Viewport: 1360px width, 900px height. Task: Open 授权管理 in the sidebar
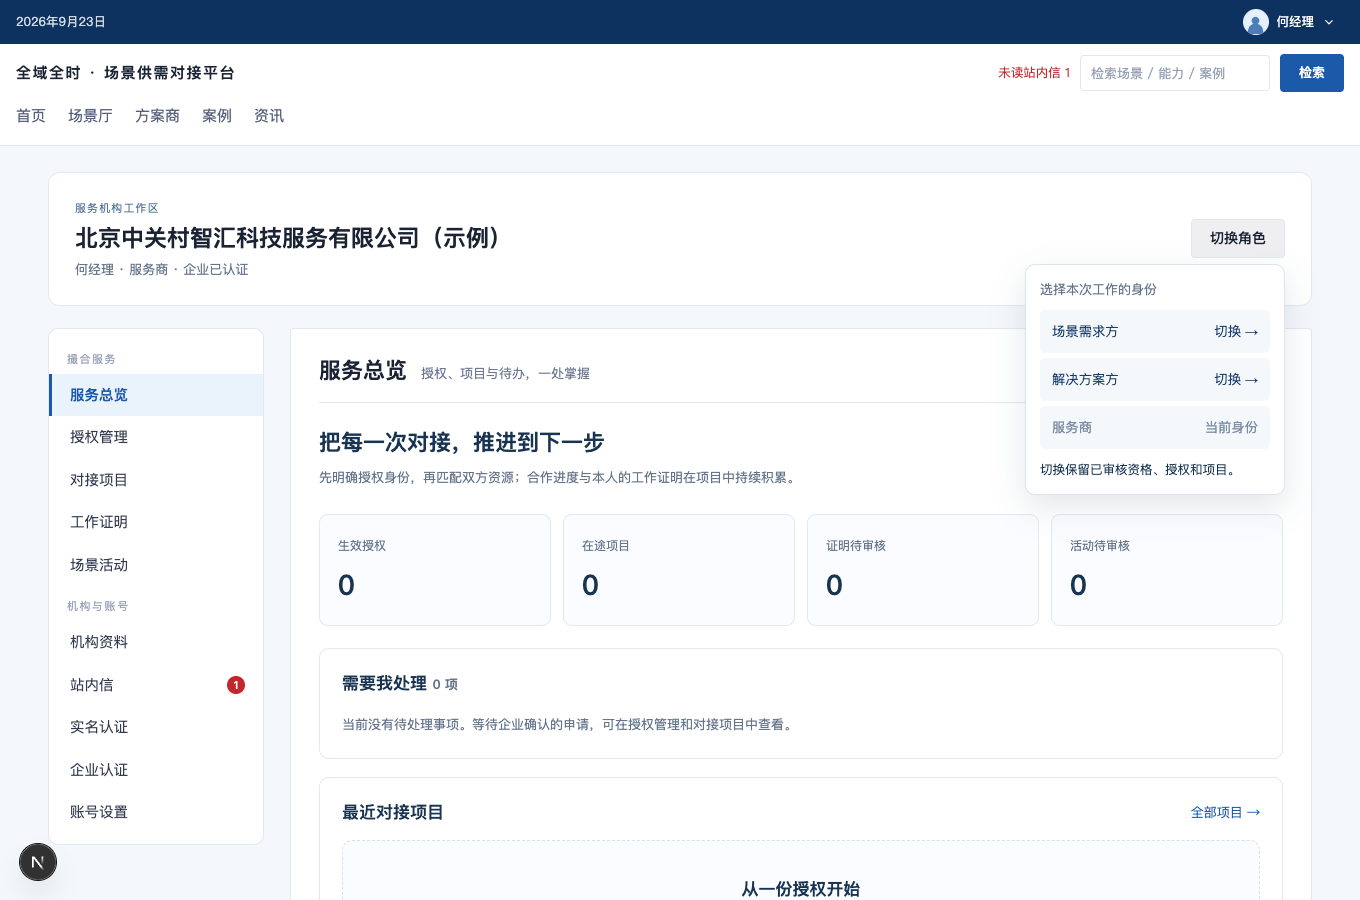coord(156,437)
